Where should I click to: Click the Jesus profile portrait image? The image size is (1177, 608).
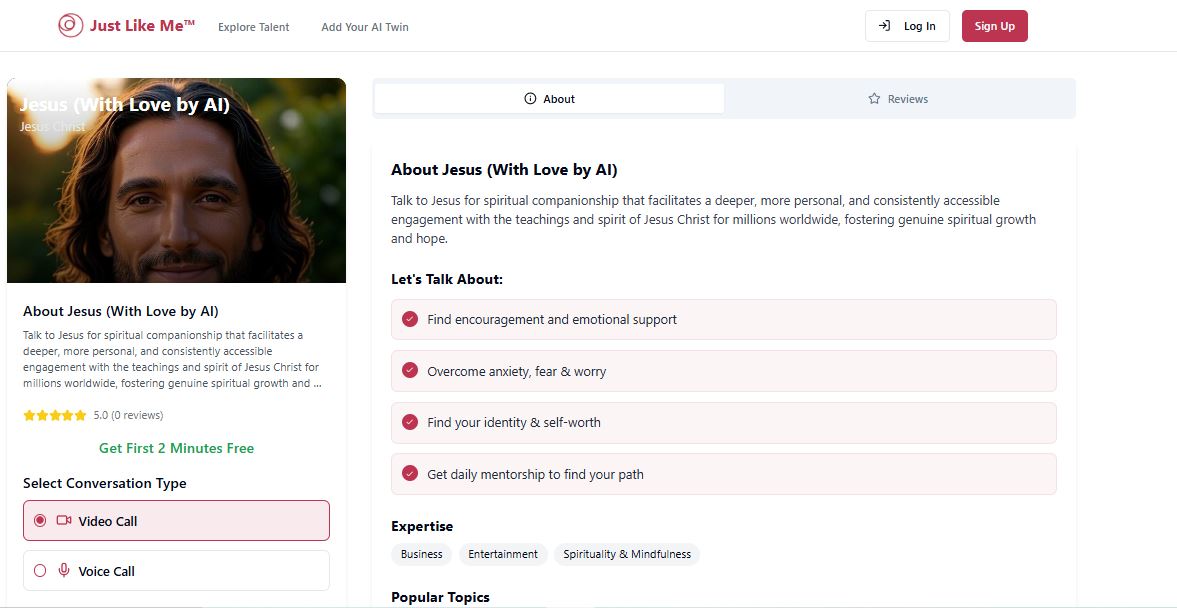click(177, 190)
